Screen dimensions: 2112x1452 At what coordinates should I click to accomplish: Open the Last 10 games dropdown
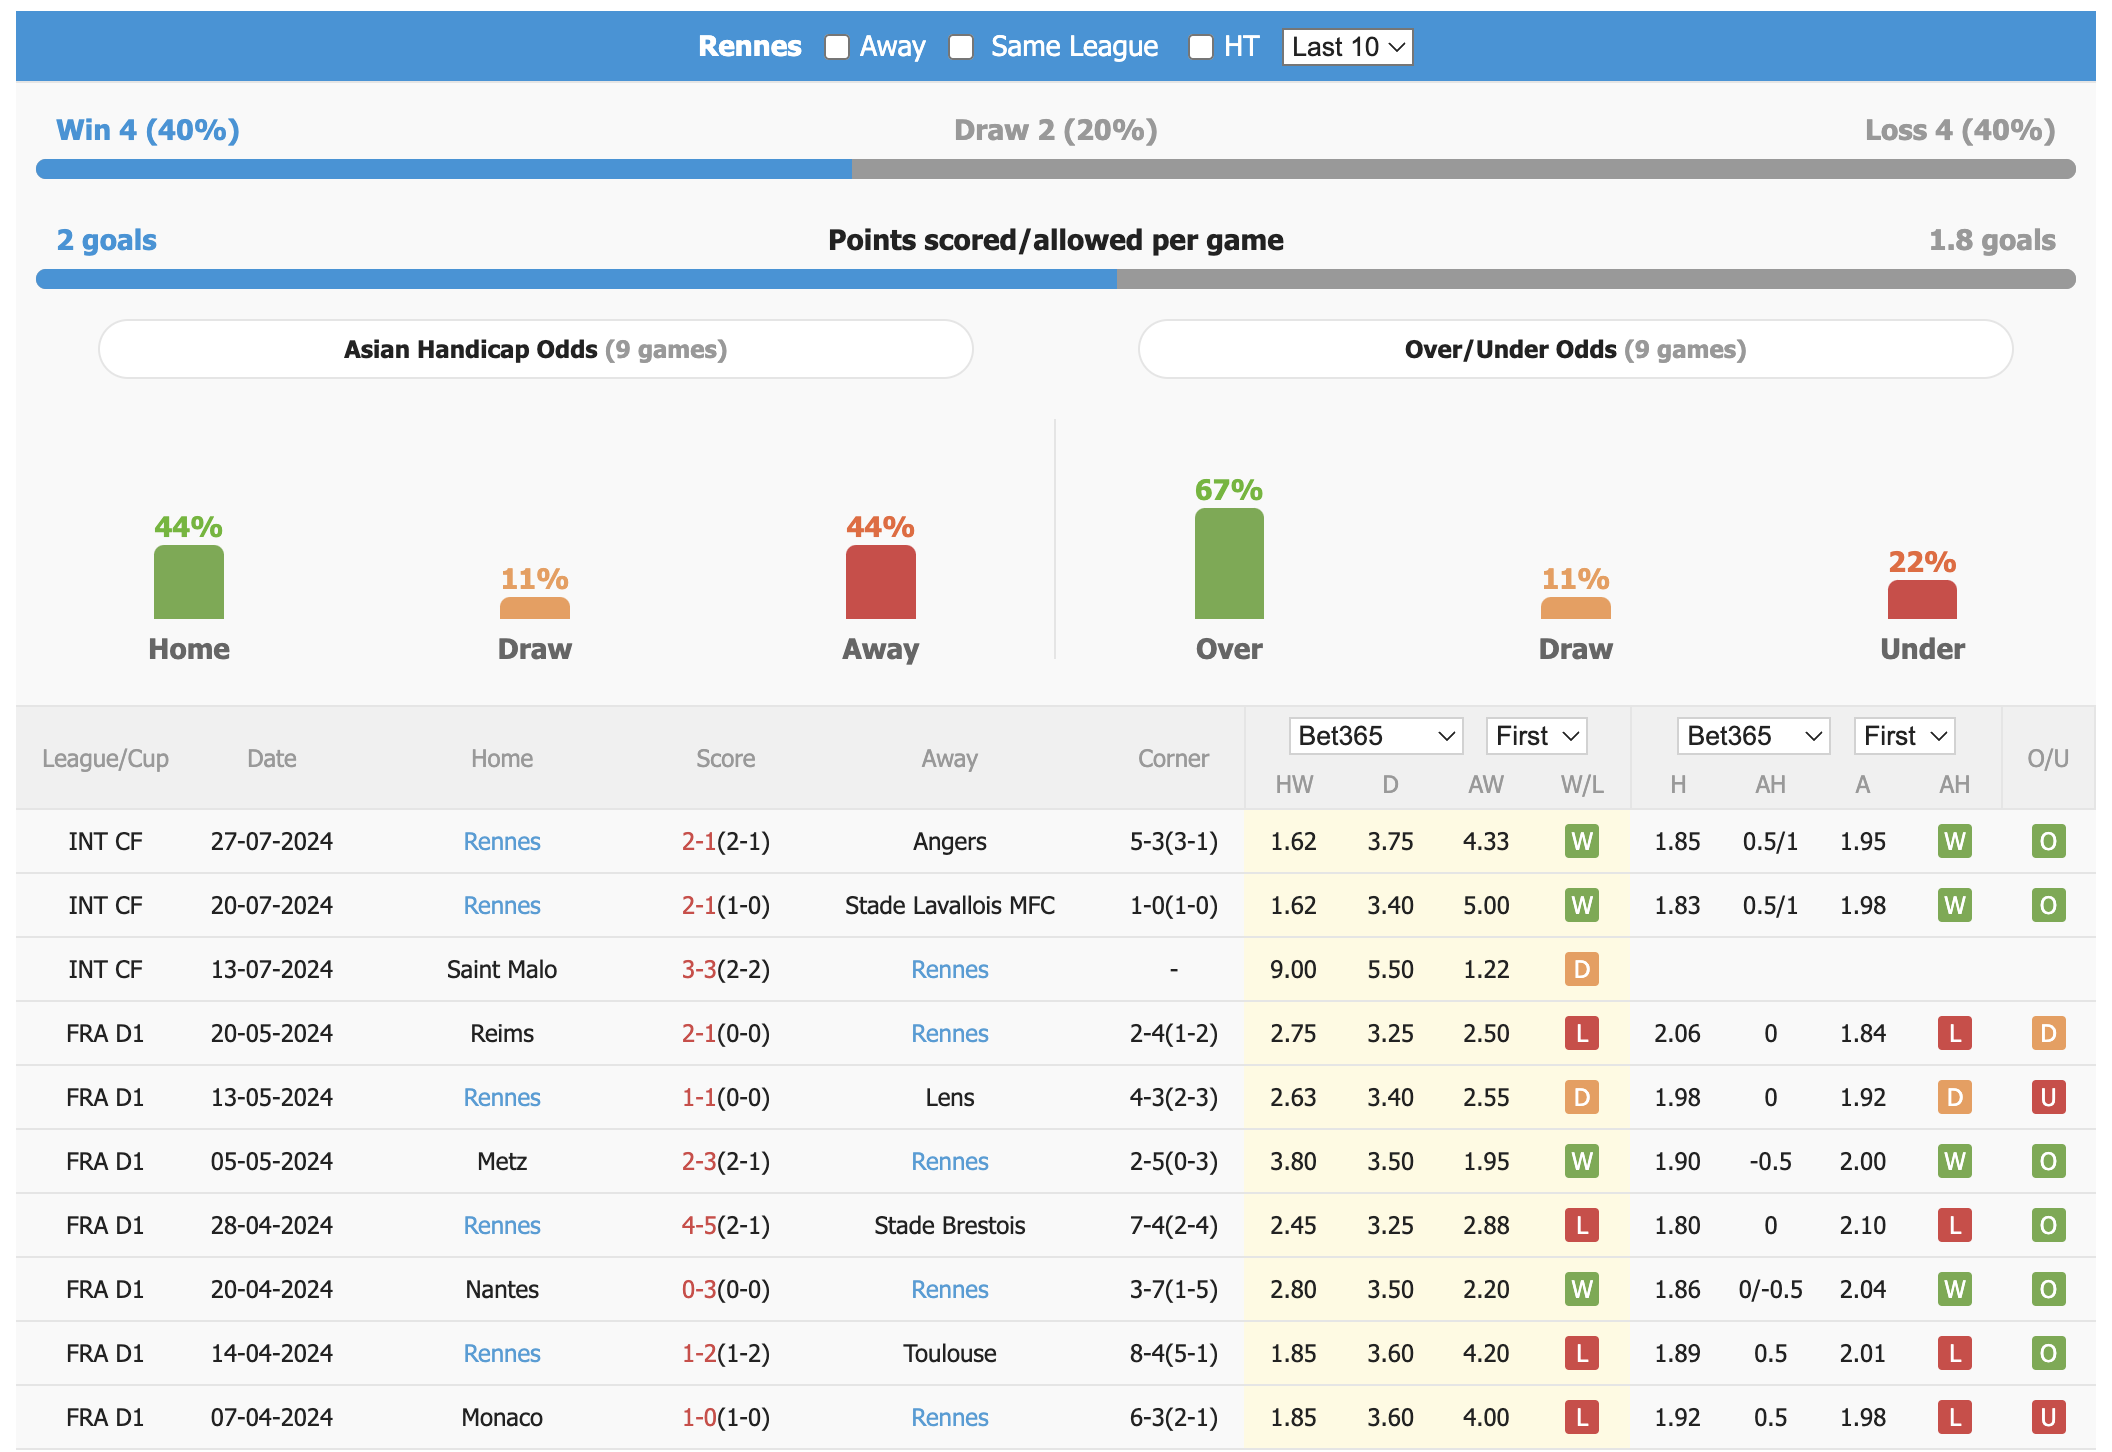coord(1347,47)
